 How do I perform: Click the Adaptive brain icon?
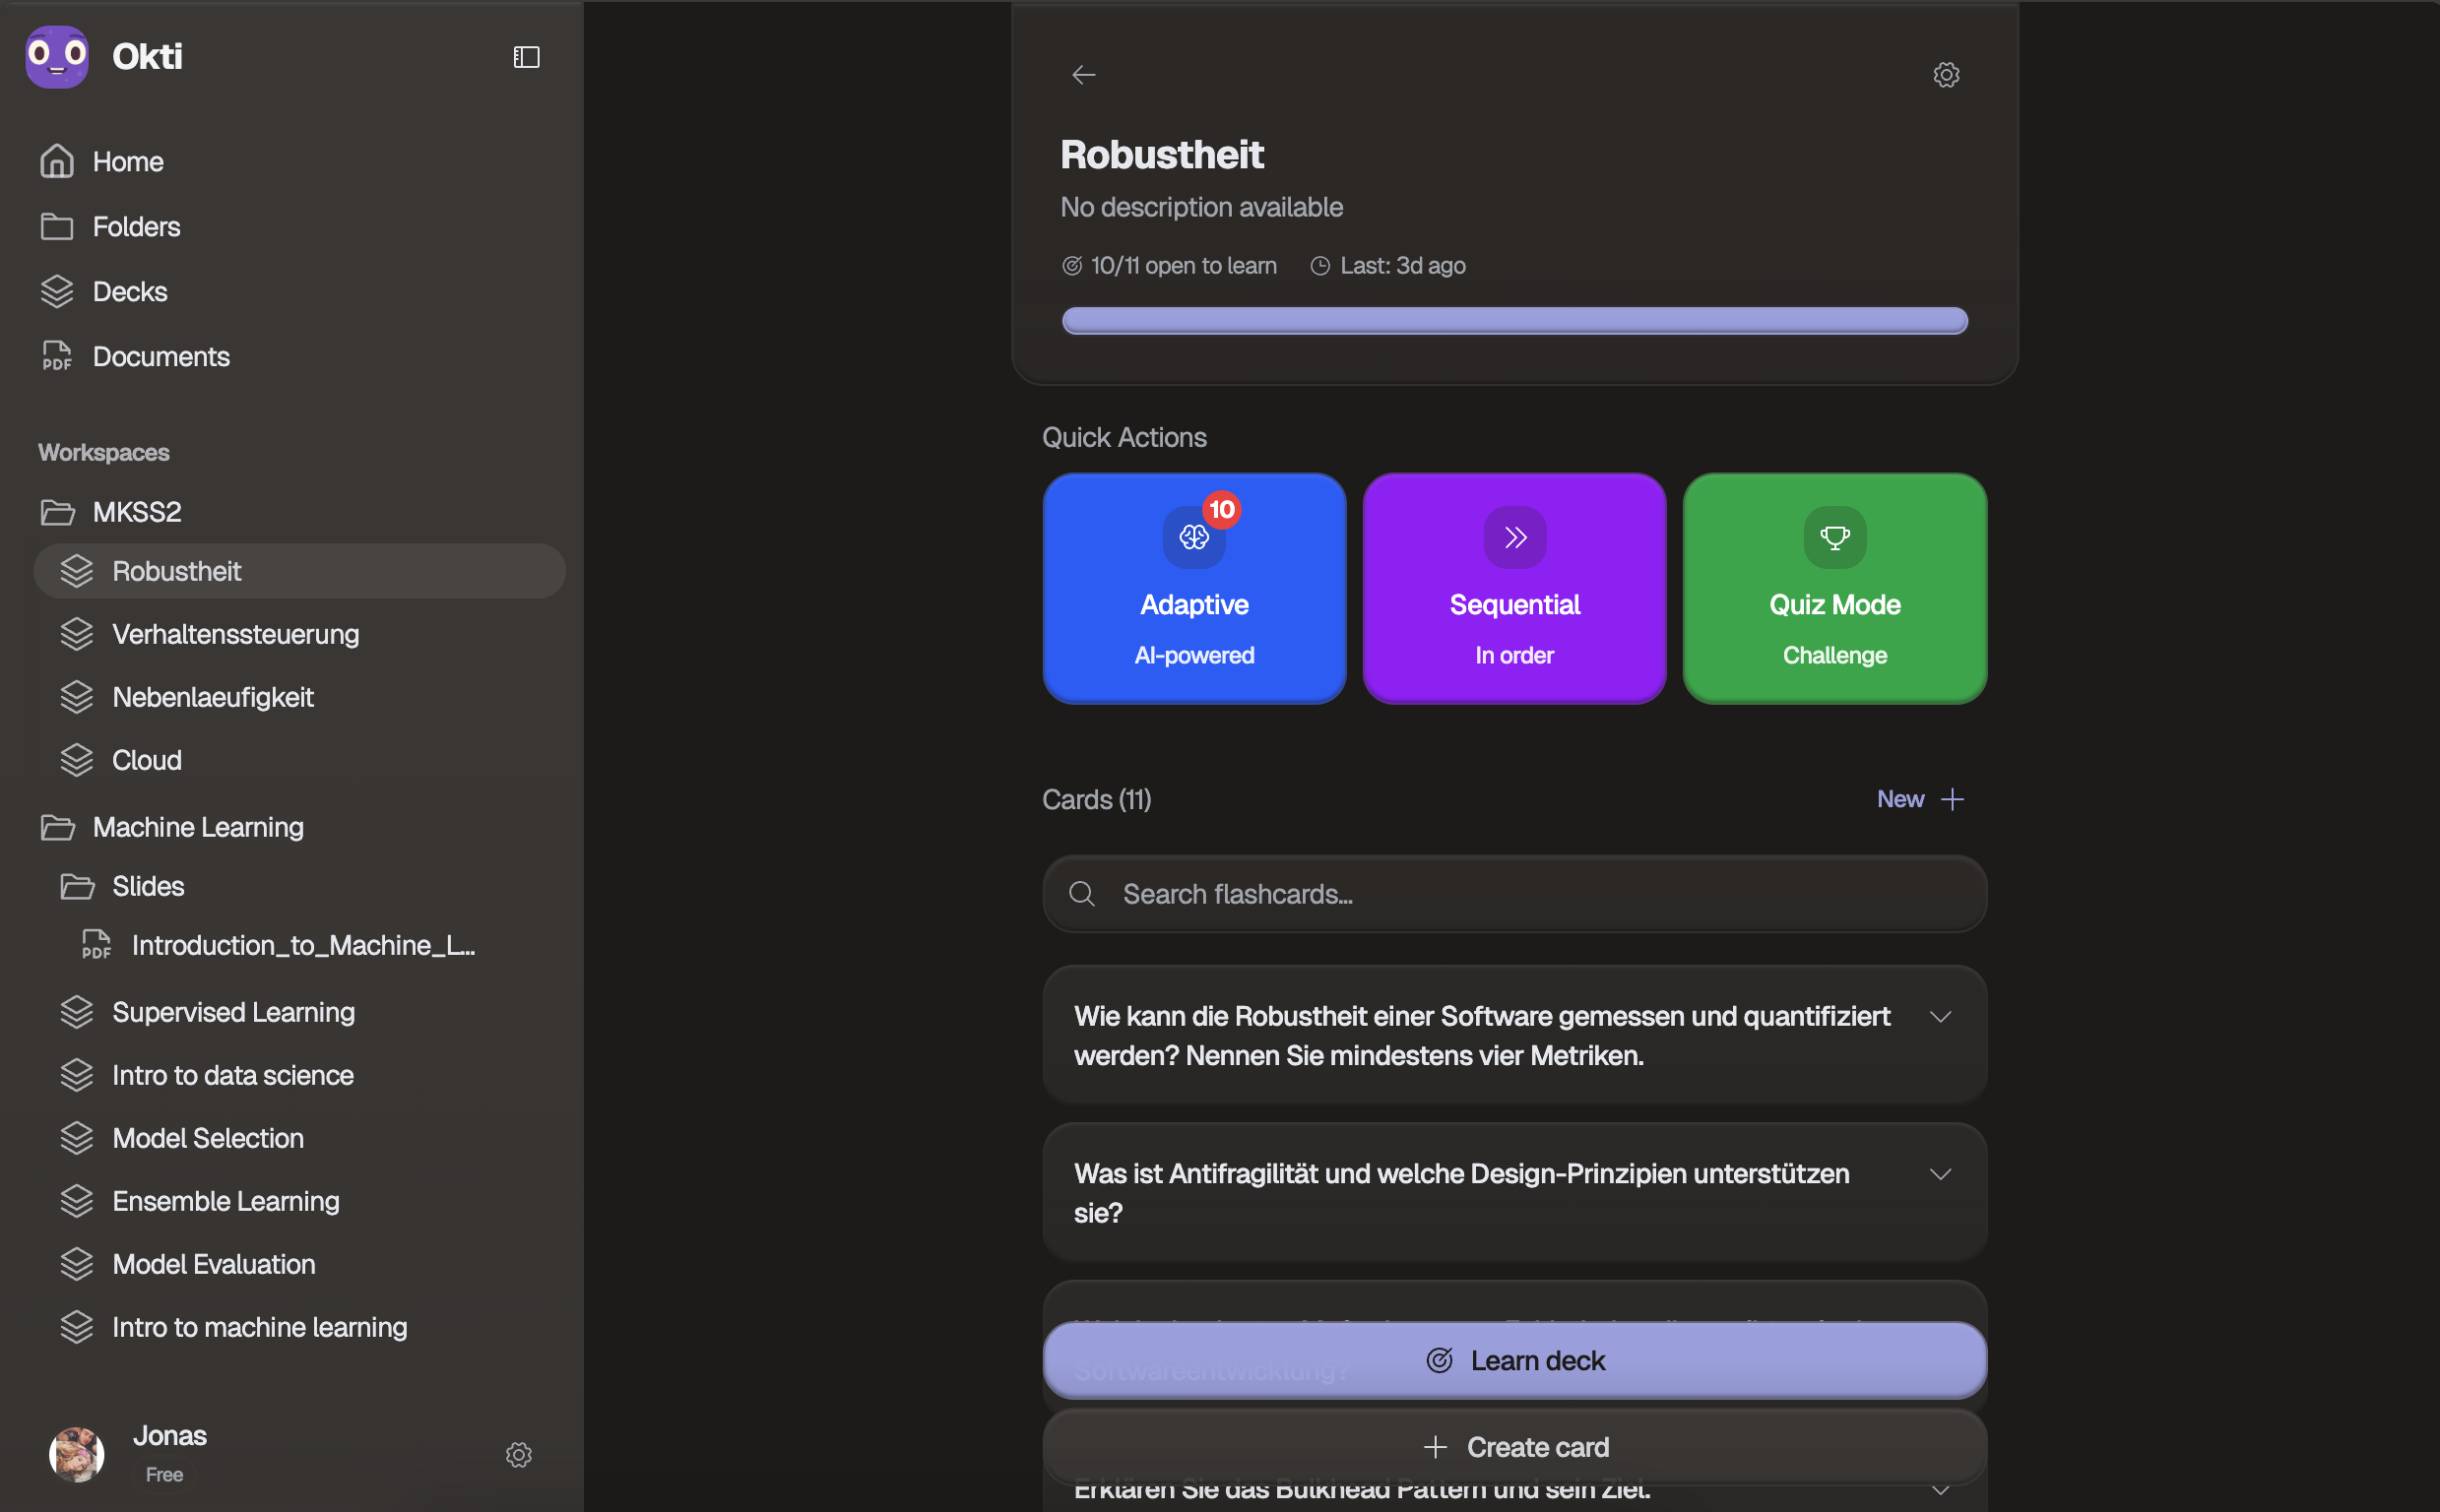[1194, 537]
